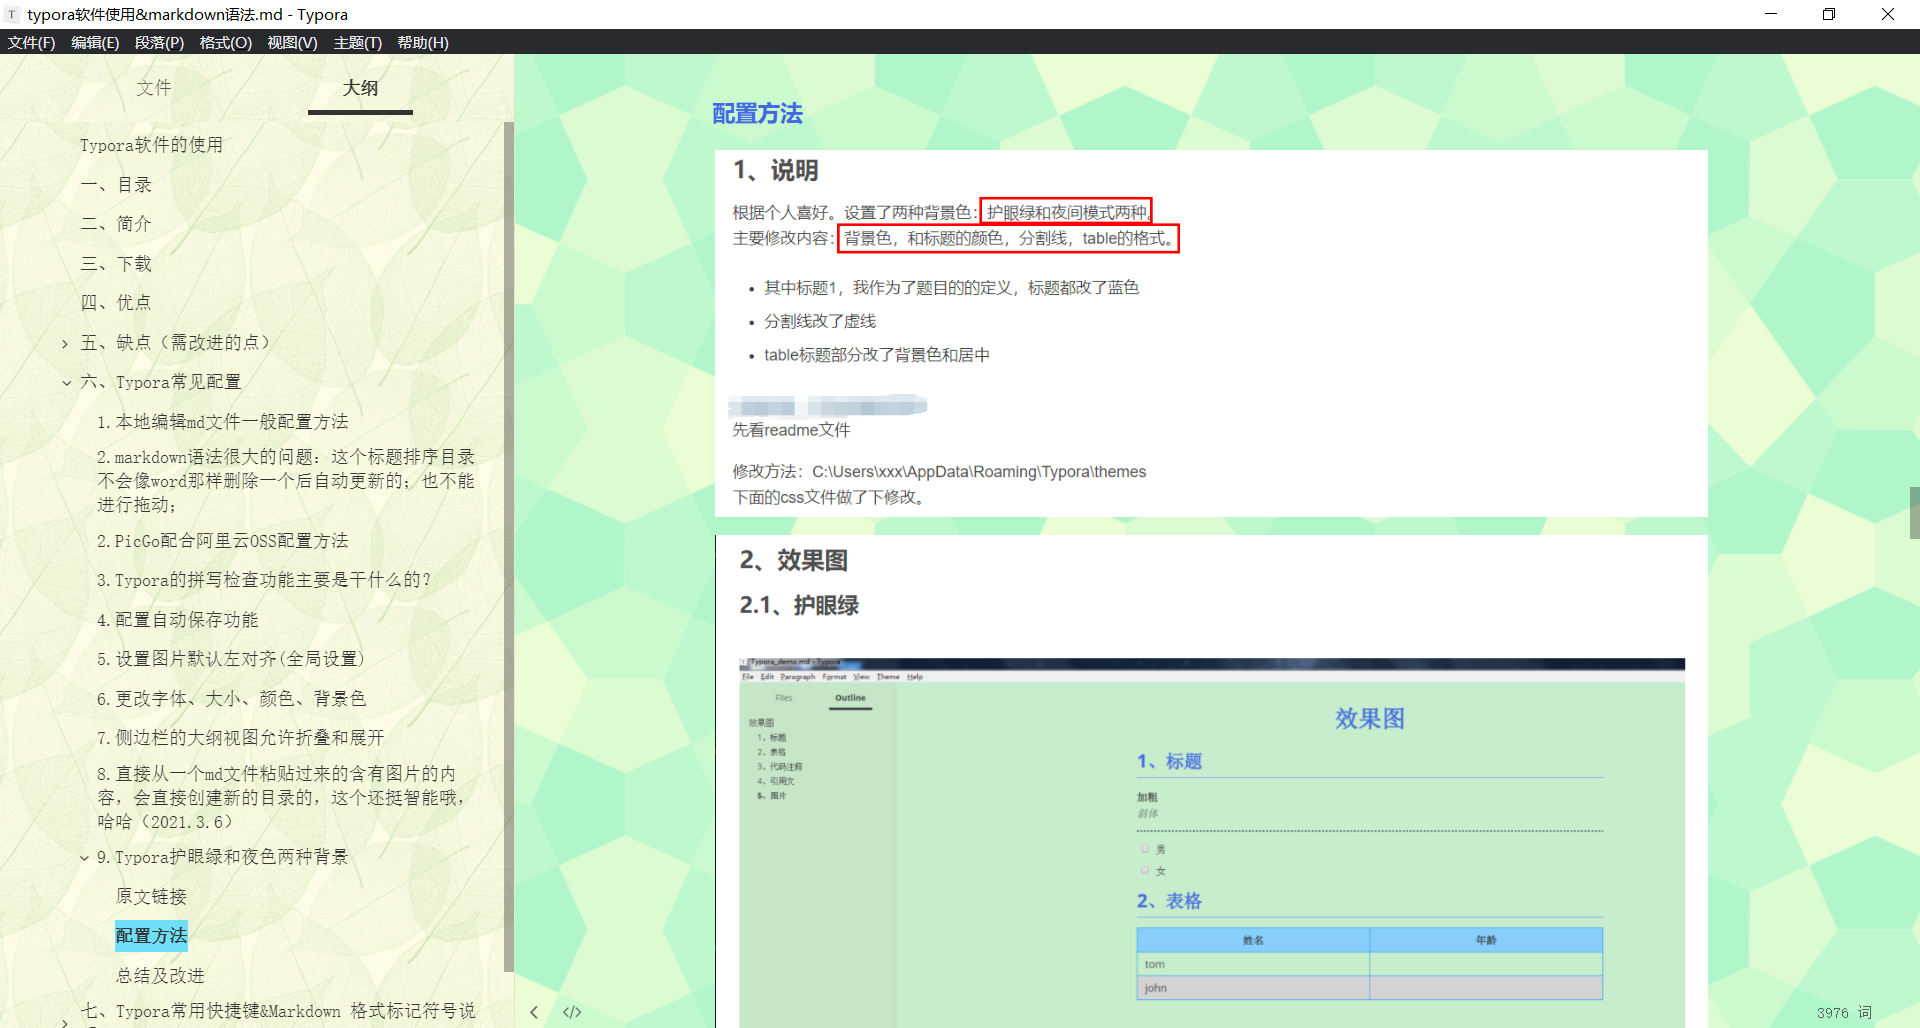The width and height of the screenshot is (1920, 1028).
Task: Open 2.PicGo配合阿里云OSS配置方法 outline item
Action: (223, 541)
